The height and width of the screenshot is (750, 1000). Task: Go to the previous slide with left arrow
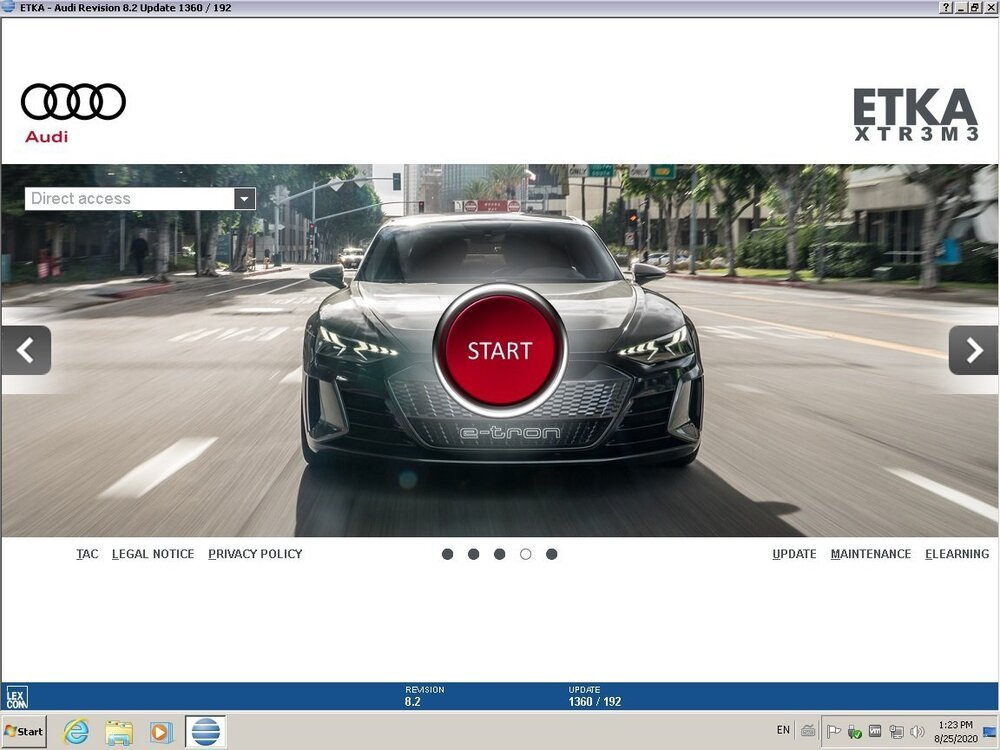[x=26, y=351]
